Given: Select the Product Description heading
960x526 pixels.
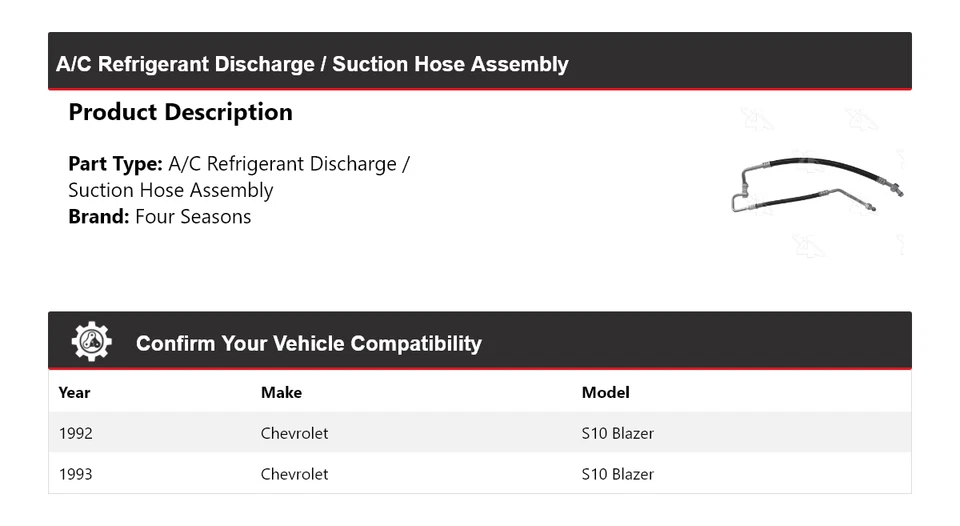Looking at the screenshot, I should 180,112.
